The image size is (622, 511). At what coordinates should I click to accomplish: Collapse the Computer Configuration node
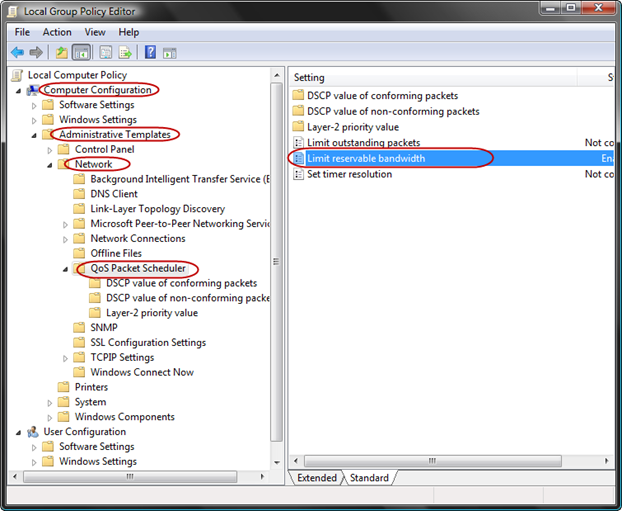(x=18, y=91)
